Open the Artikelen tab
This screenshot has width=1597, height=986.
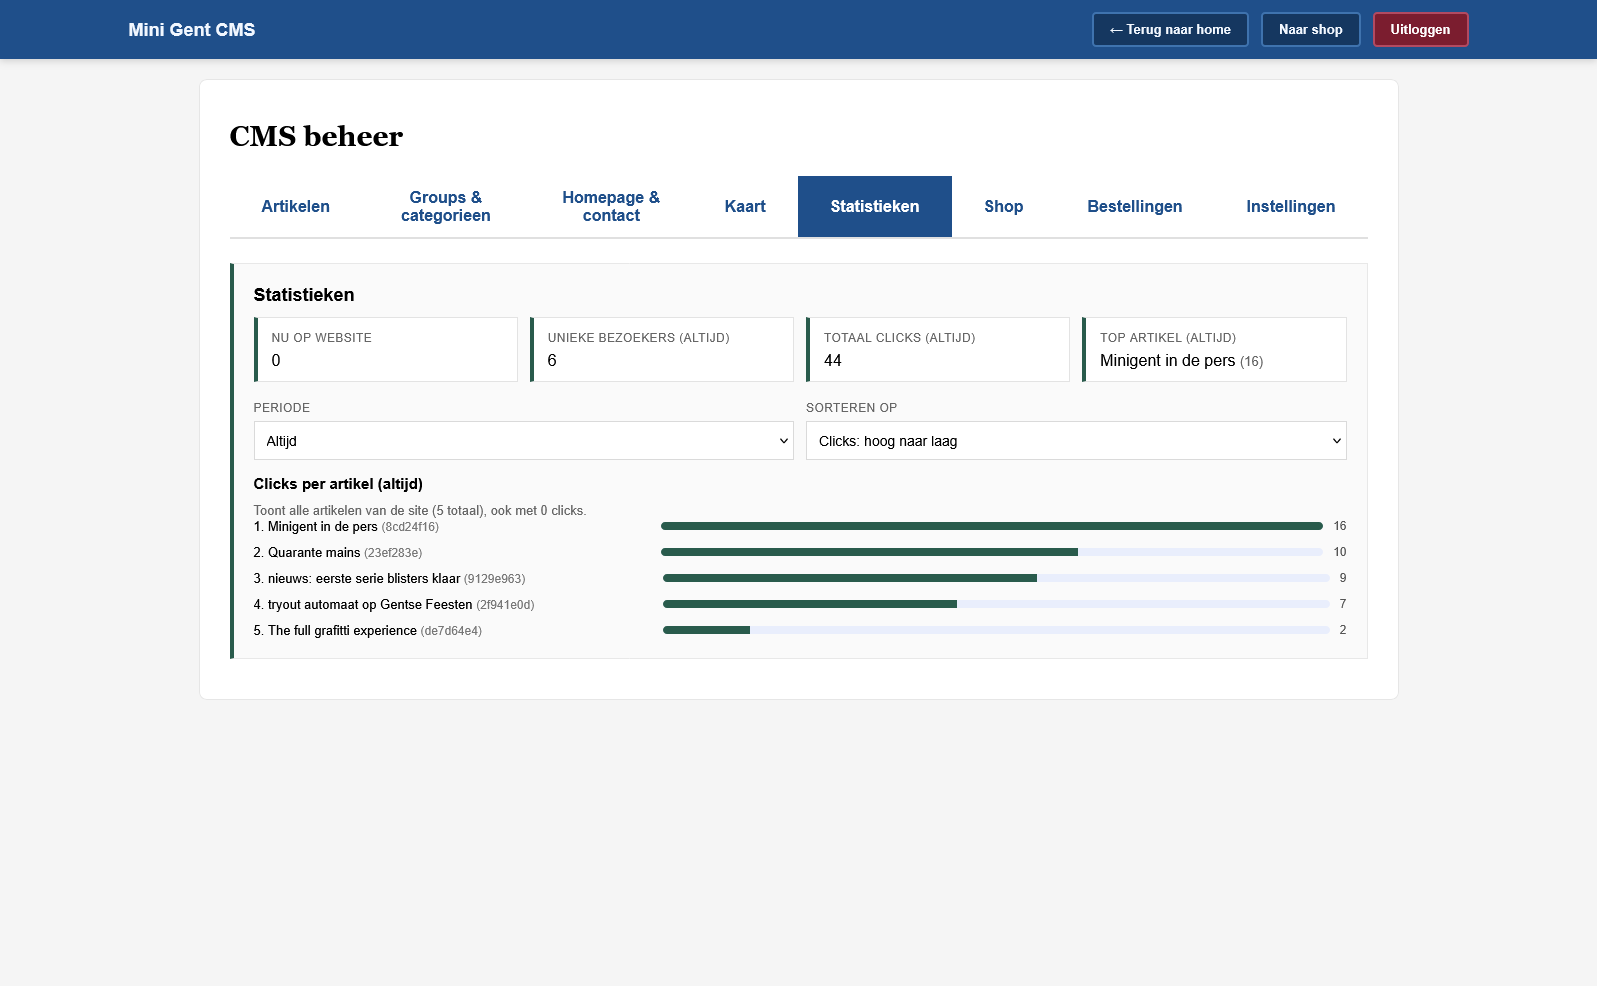click(x=295, y=206)
